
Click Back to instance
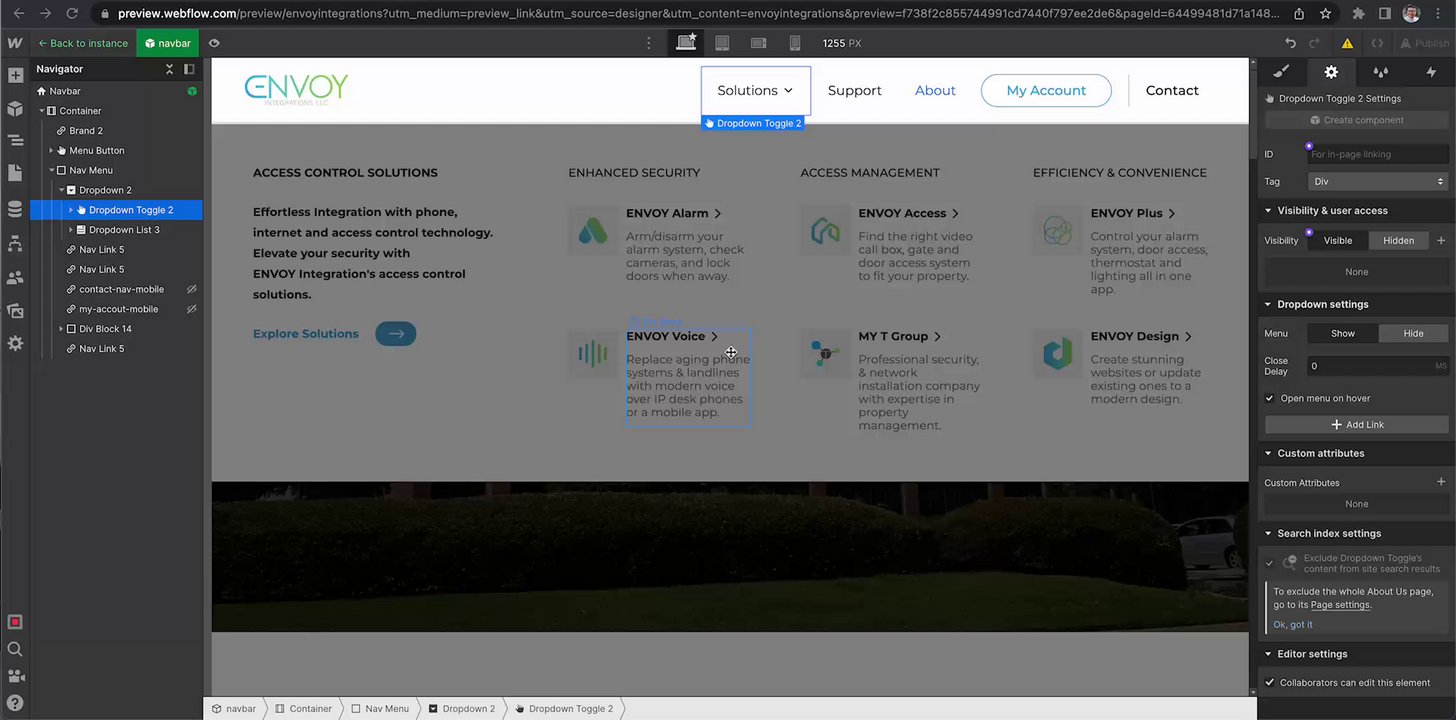83,43
